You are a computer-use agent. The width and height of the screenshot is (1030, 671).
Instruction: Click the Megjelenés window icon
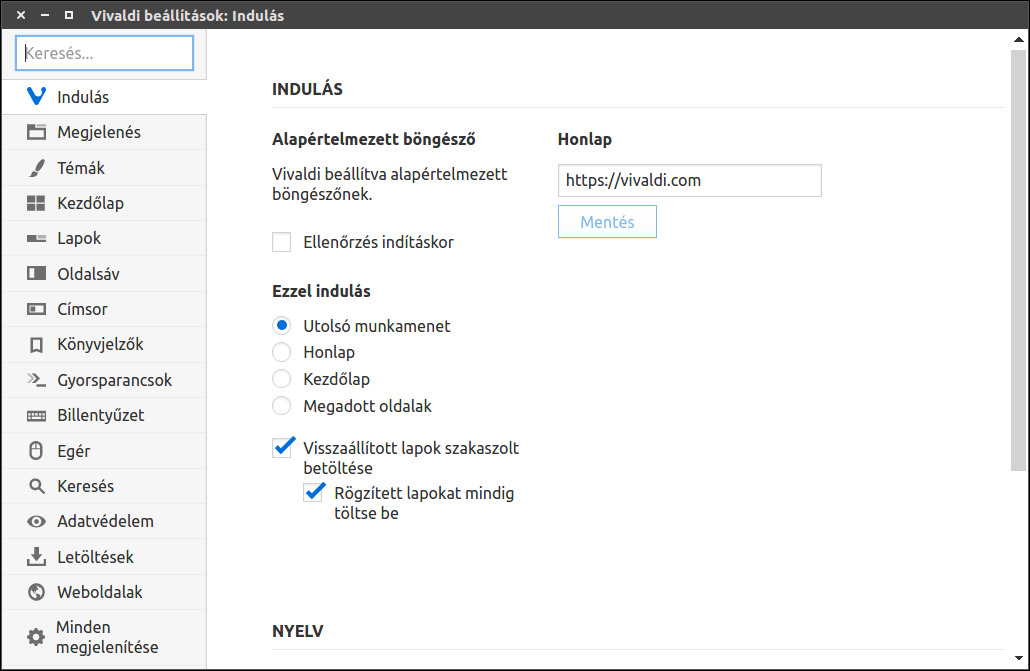pos(36,132)
